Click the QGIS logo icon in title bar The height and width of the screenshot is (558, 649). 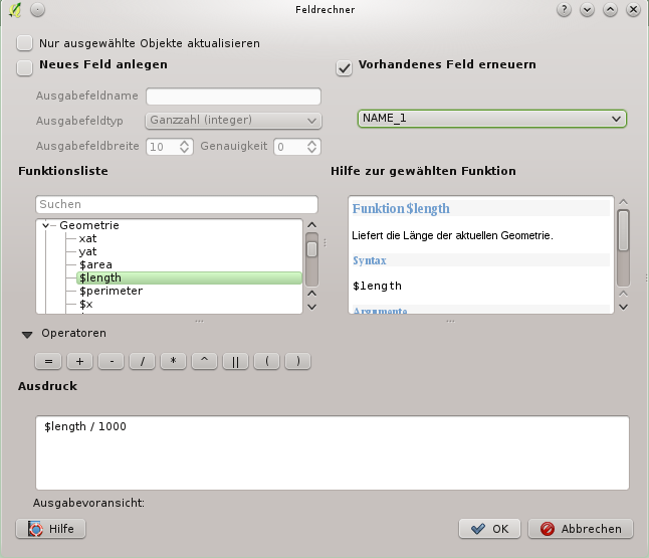pos(15,10)
